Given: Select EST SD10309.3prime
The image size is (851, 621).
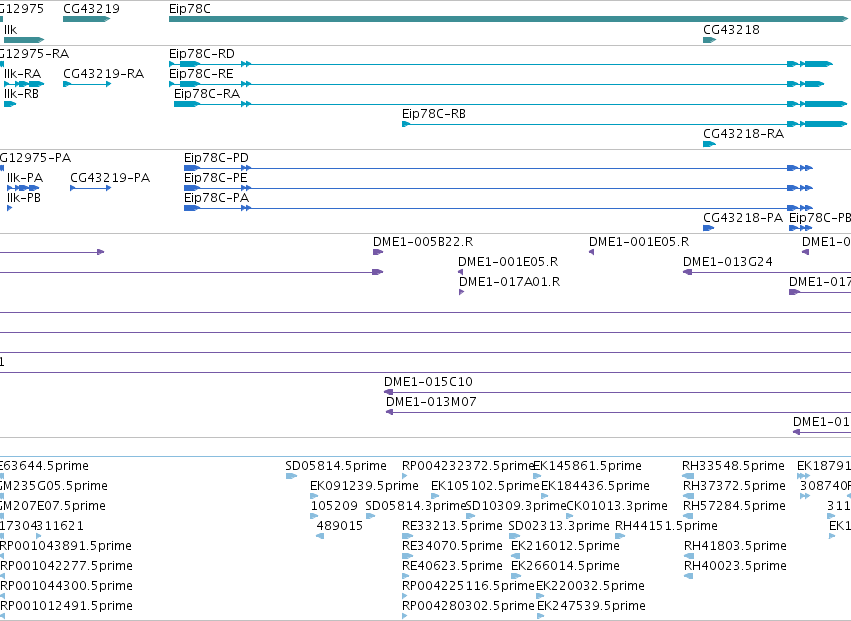Looking at the screenshot, I should 516,506.
